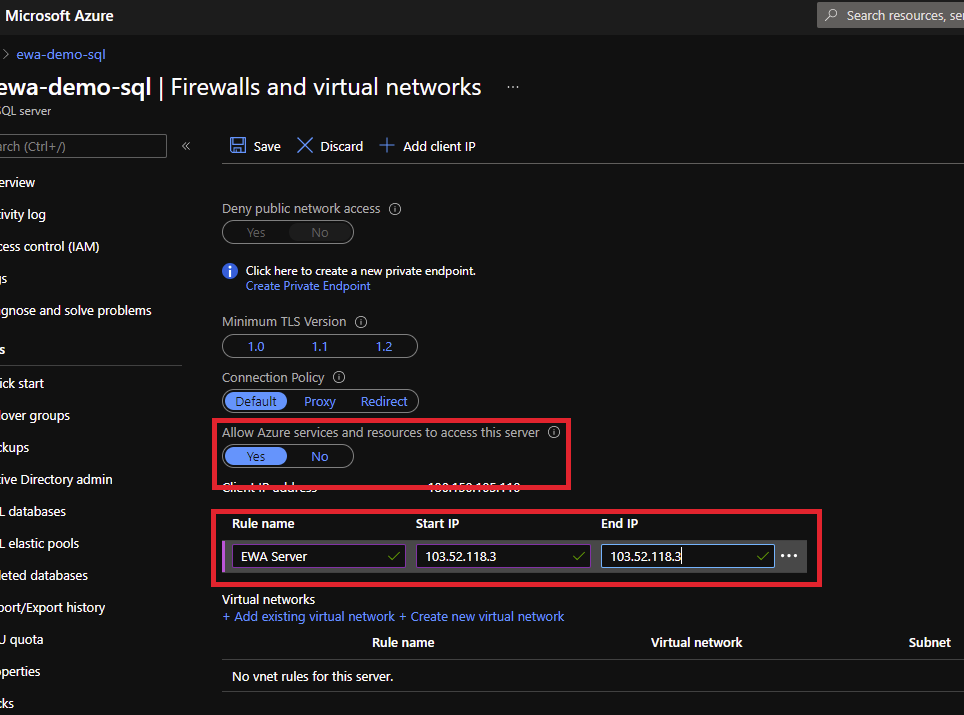Click info icon beside Connection Policy
Image resolution: width=964 pixels, height=715 pixels.
point(339,378)
